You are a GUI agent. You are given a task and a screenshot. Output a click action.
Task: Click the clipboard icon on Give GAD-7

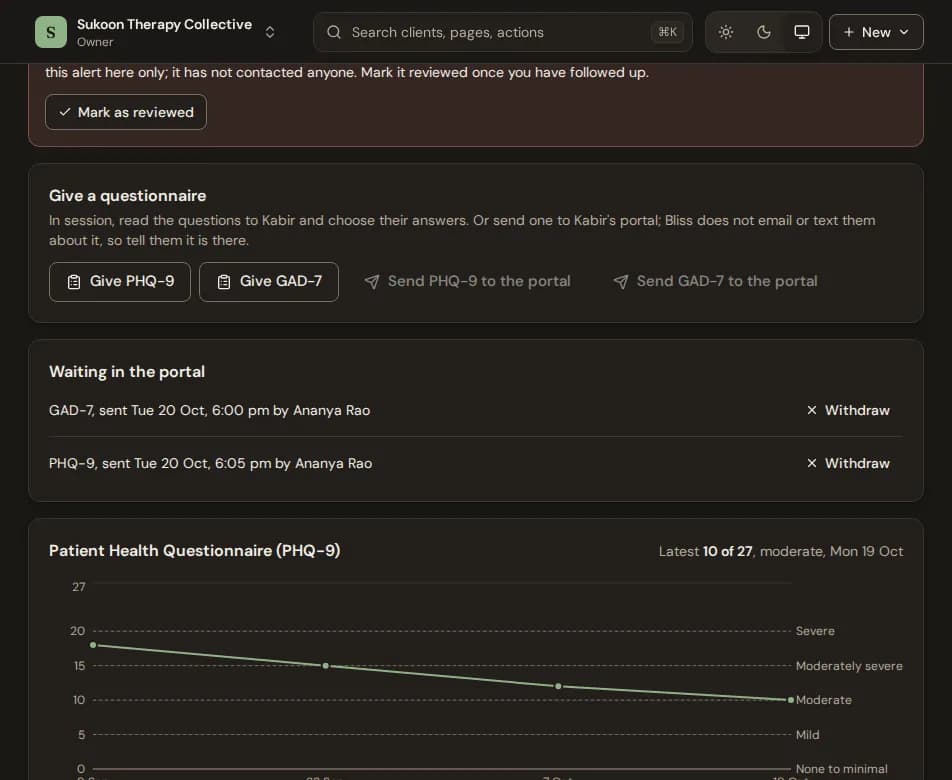[x=224, y=282]
